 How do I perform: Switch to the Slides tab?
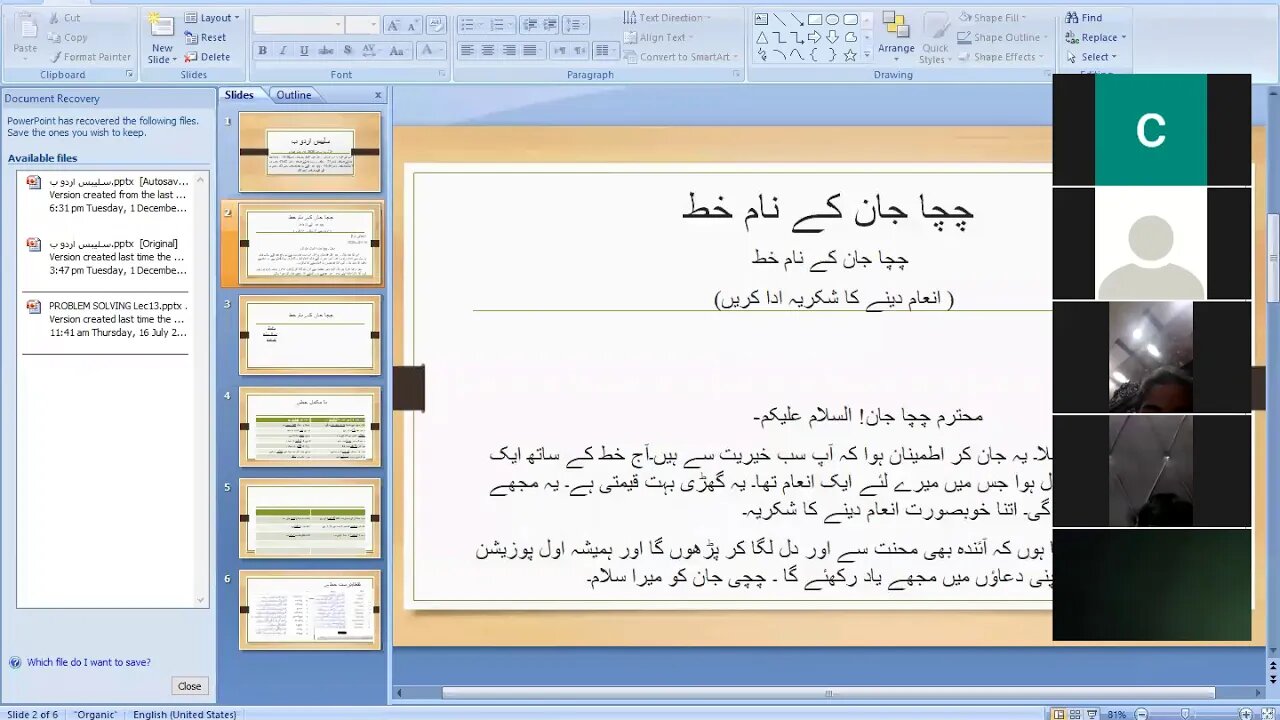pyautogui.click(x=239, y=95)
